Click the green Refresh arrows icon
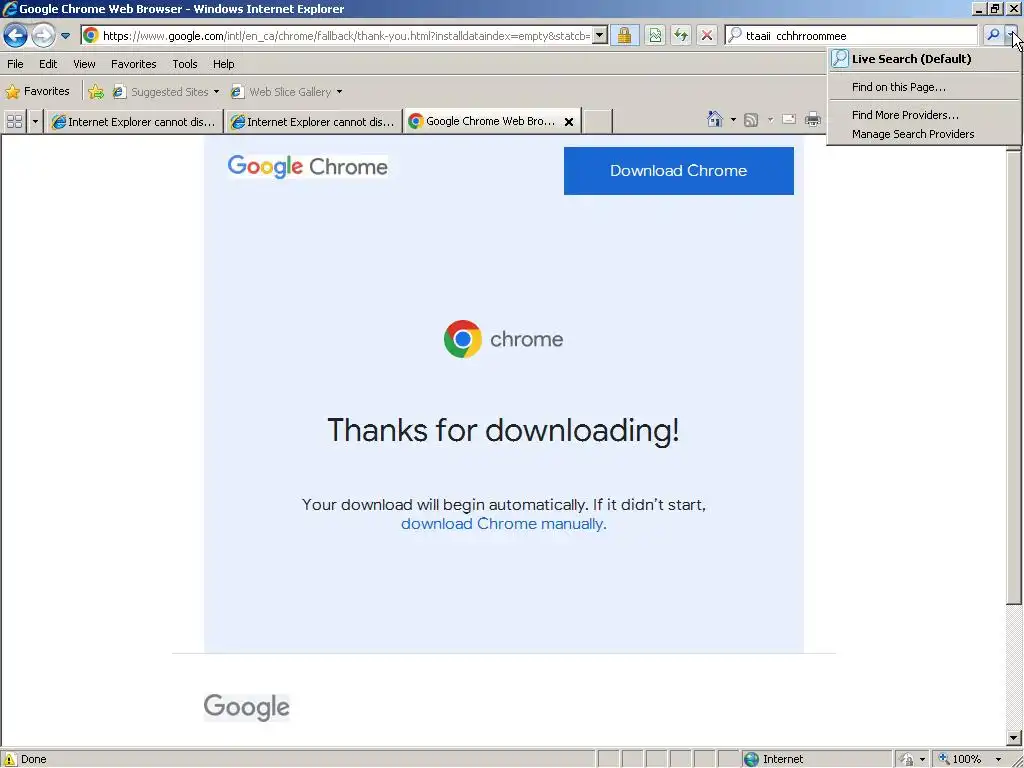The width and height of the screenshot is (1024, 768). 680,35
